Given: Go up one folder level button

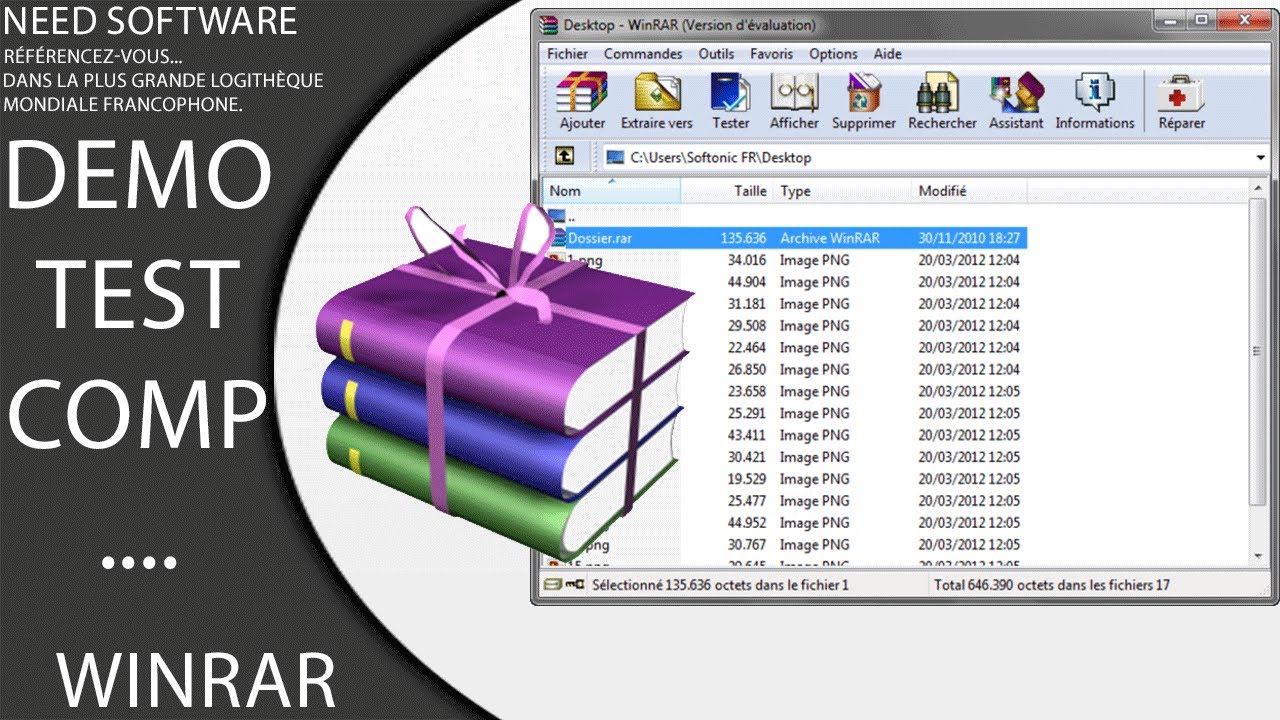Looking at the screenshot, I should tap(564, 157).
